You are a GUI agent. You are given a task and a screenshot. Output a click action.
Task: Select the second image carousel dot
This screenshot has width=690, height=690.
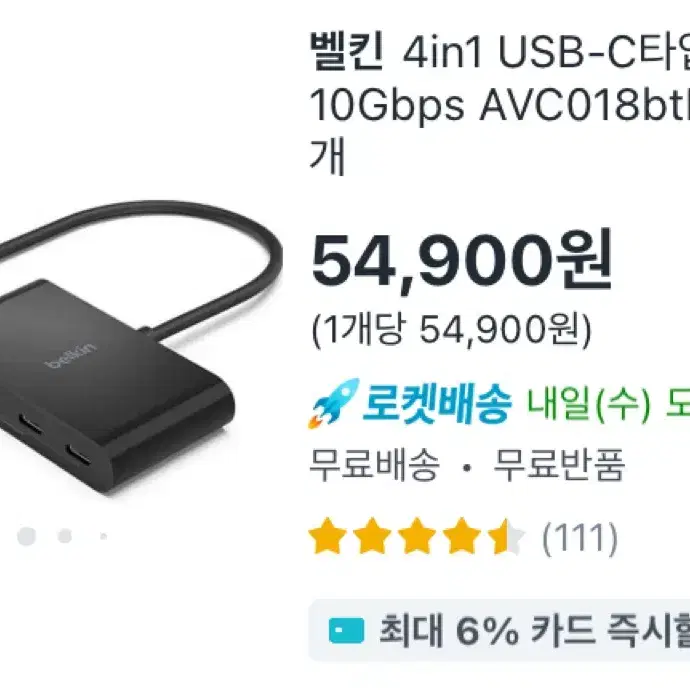pos(65,536)
